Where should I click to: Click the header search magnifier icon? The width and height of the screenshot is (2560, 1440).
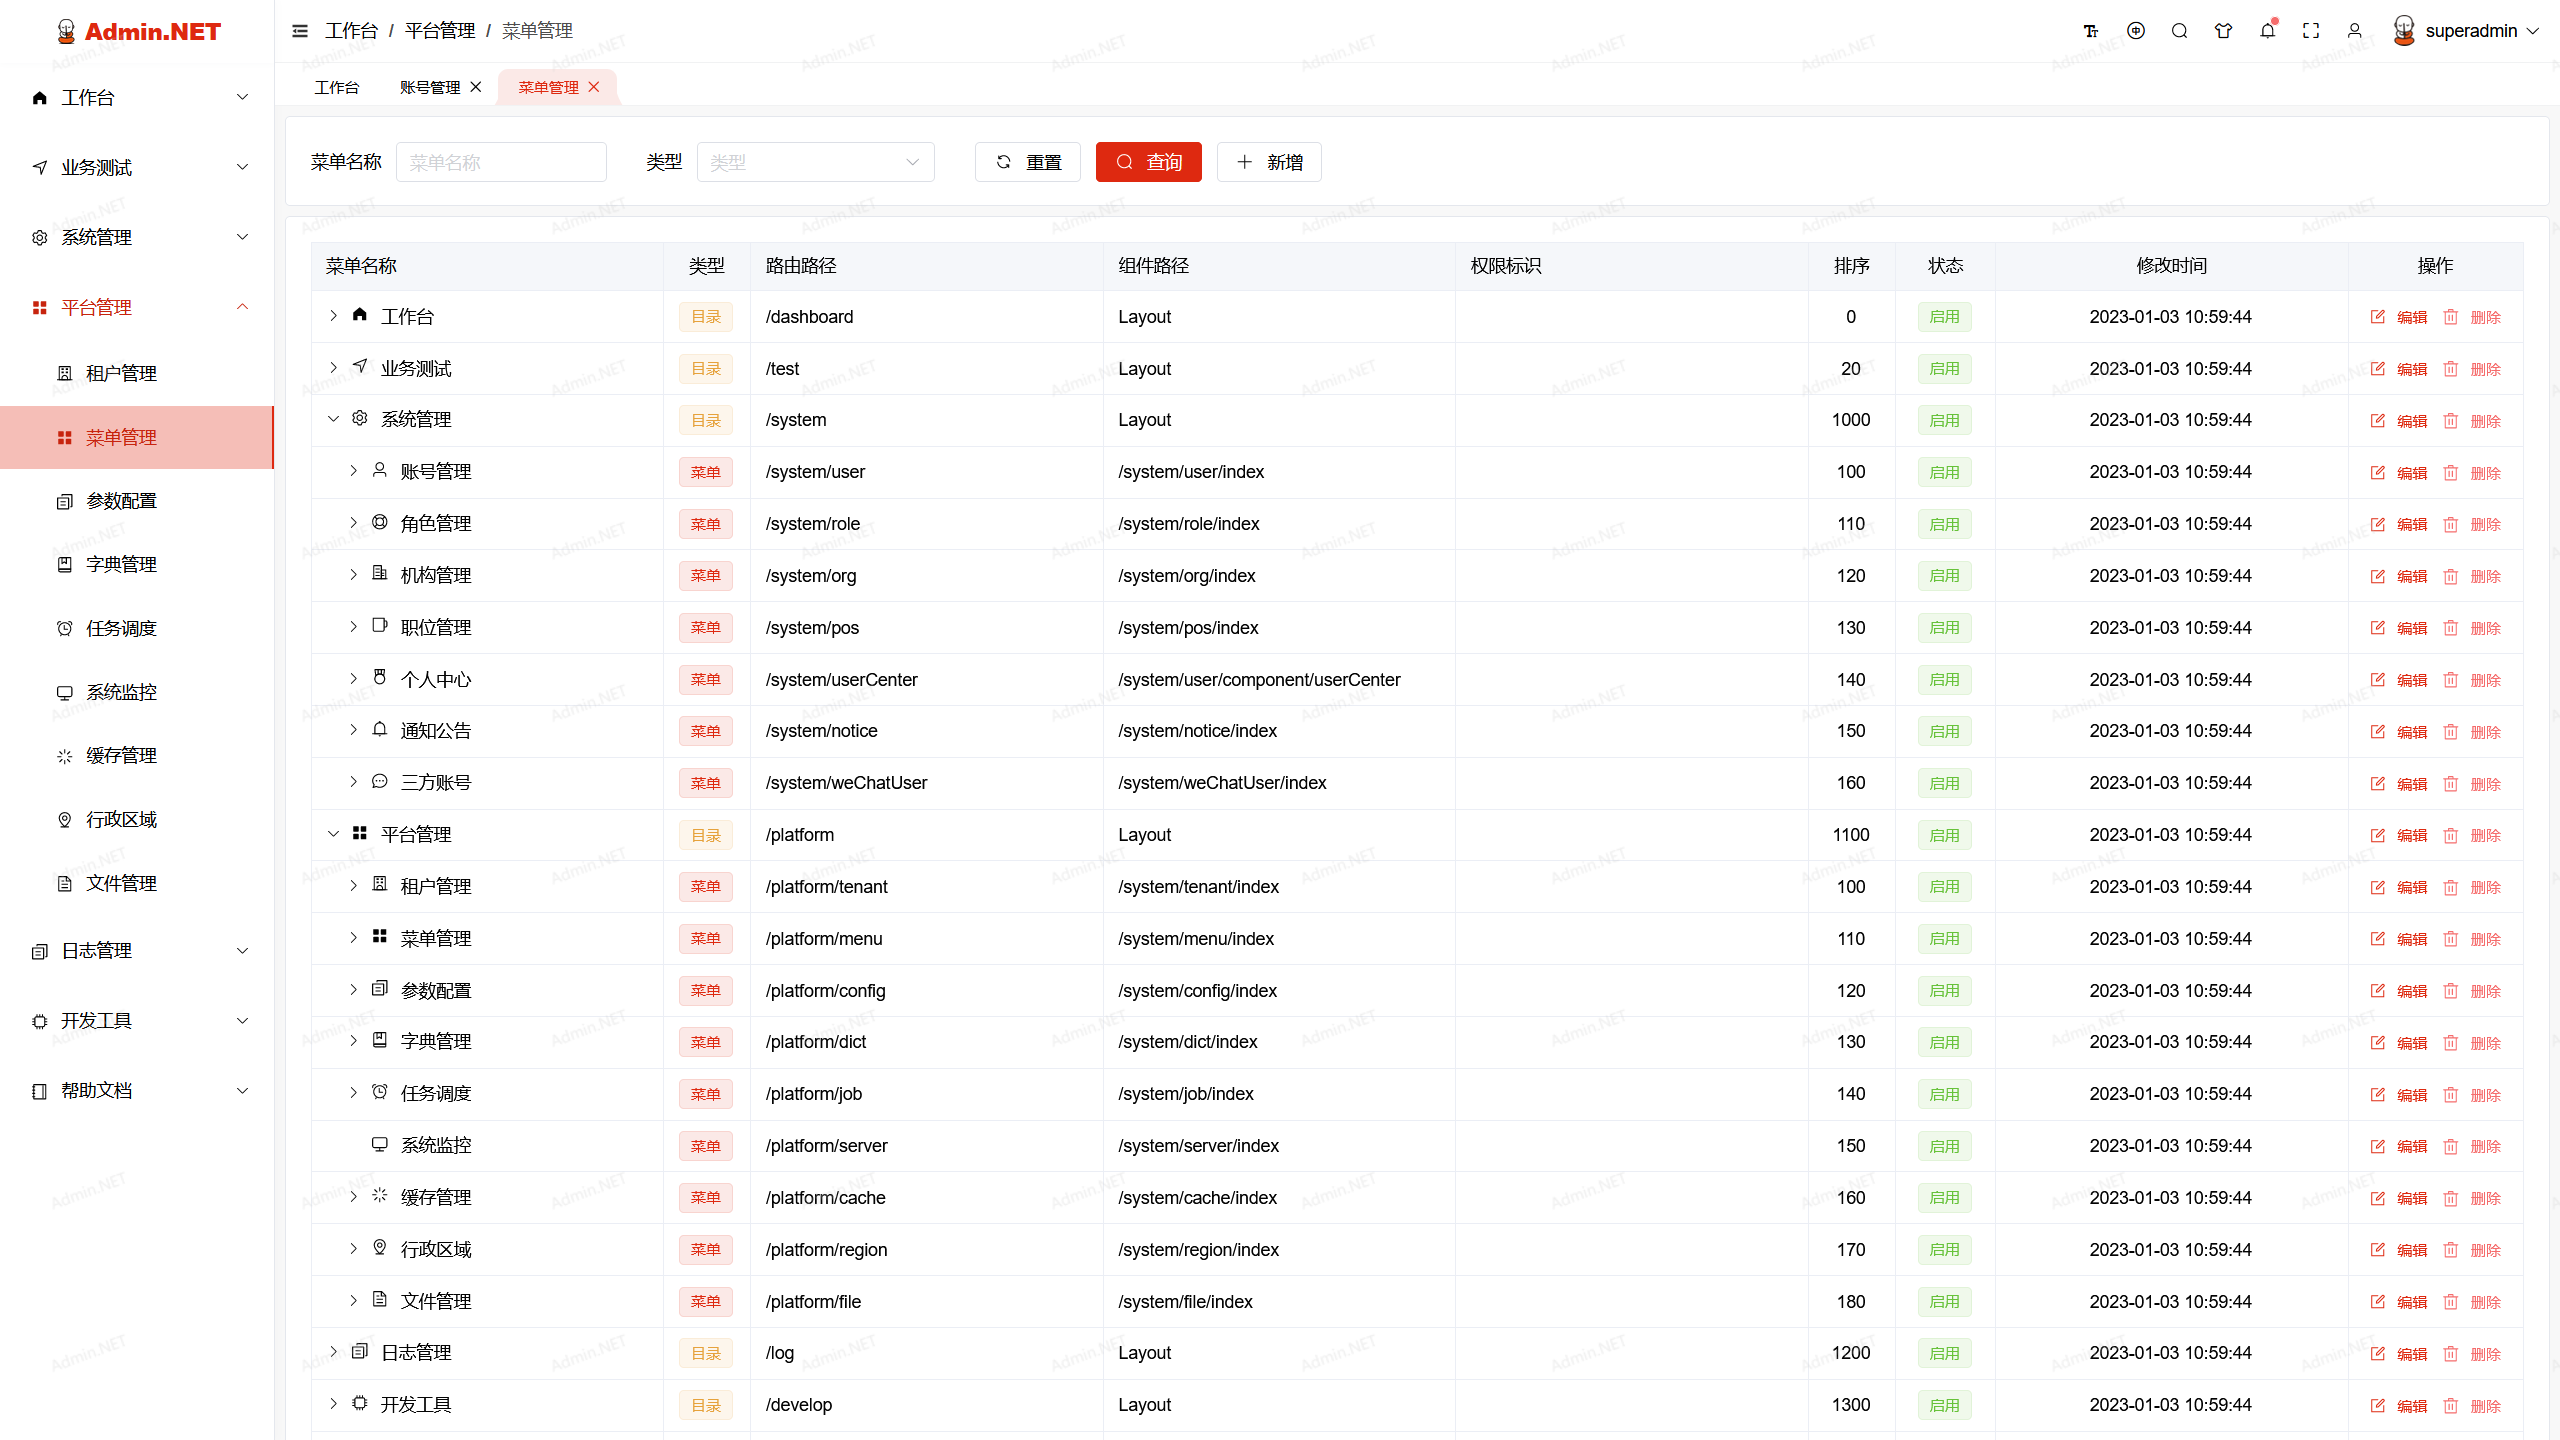point(2179,31)
